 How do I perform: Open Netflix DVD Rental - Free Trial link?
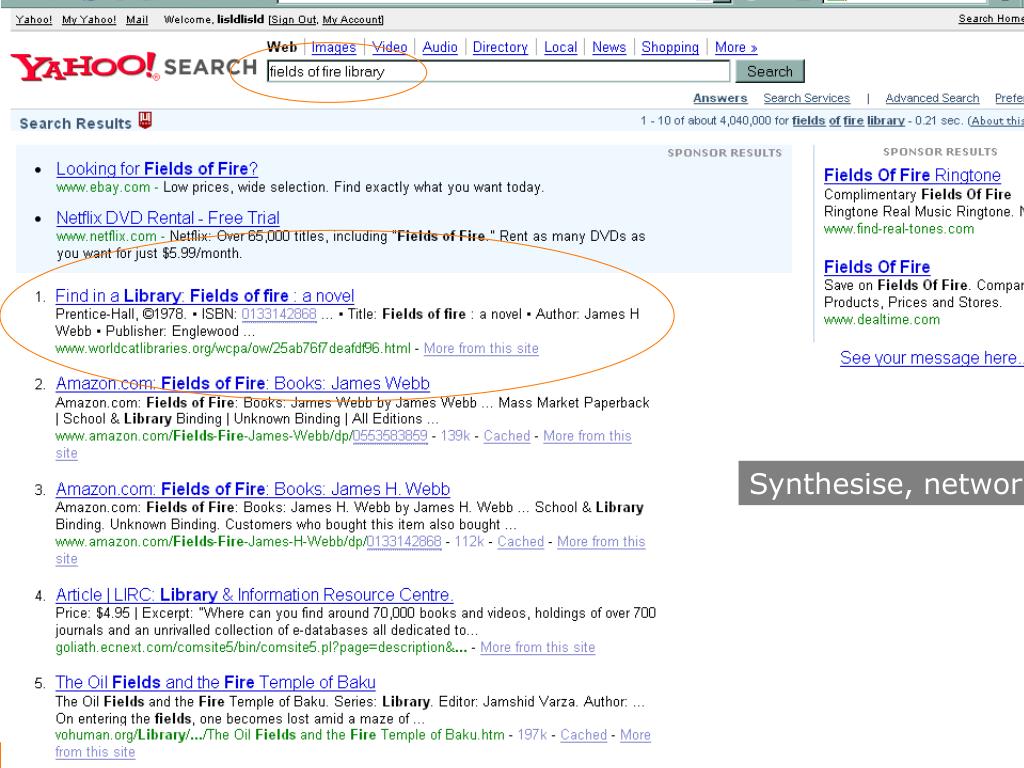[x=168, y=217]
